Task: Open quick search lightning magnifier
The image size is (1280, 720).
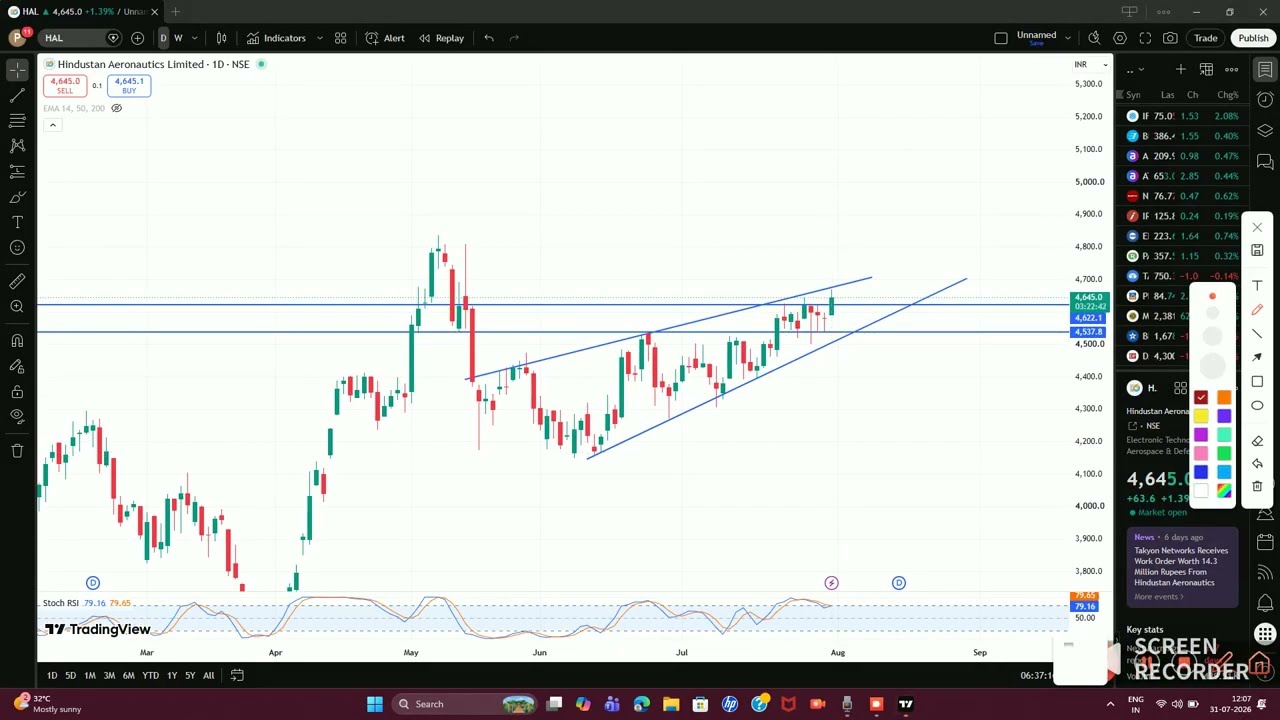Action: [x=1094, y=38]
